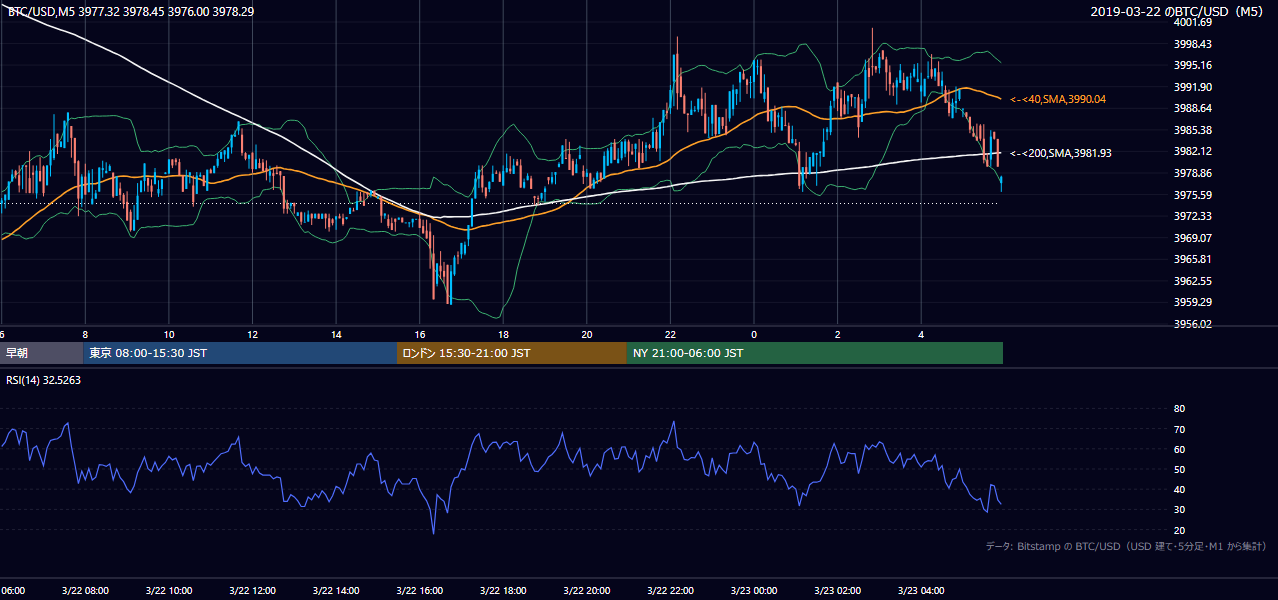Click RSI scale value 70
1278x600 pixels.
tap(1179, 429)
